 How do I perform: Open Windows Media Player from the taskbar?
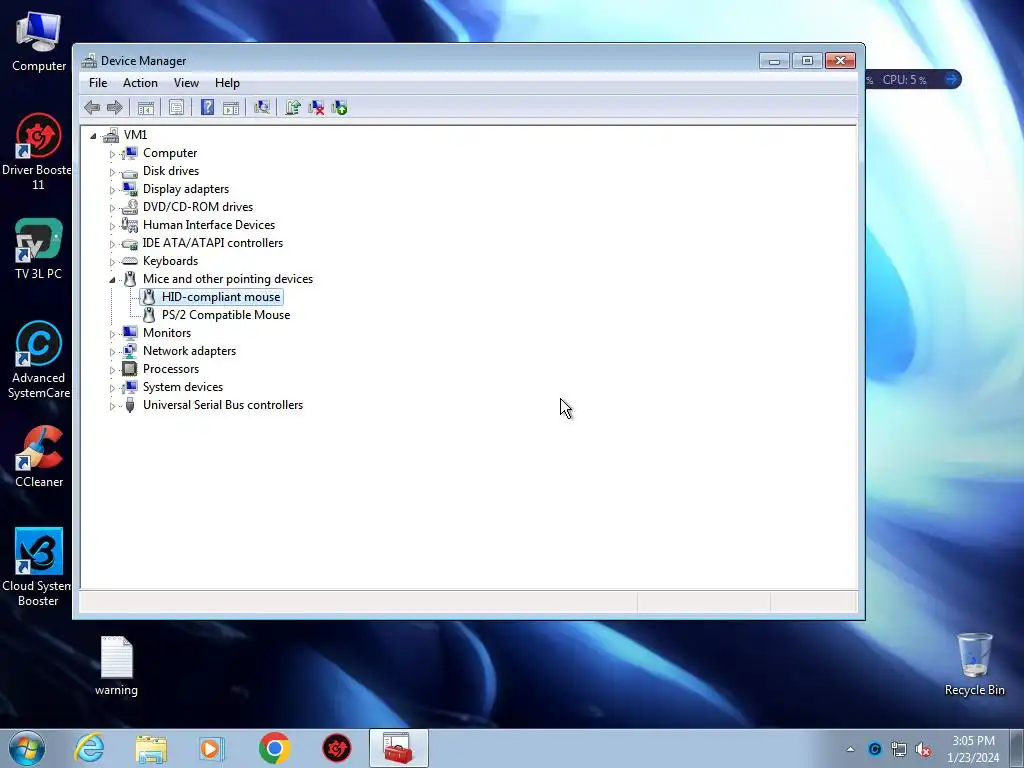pos(211,748)
